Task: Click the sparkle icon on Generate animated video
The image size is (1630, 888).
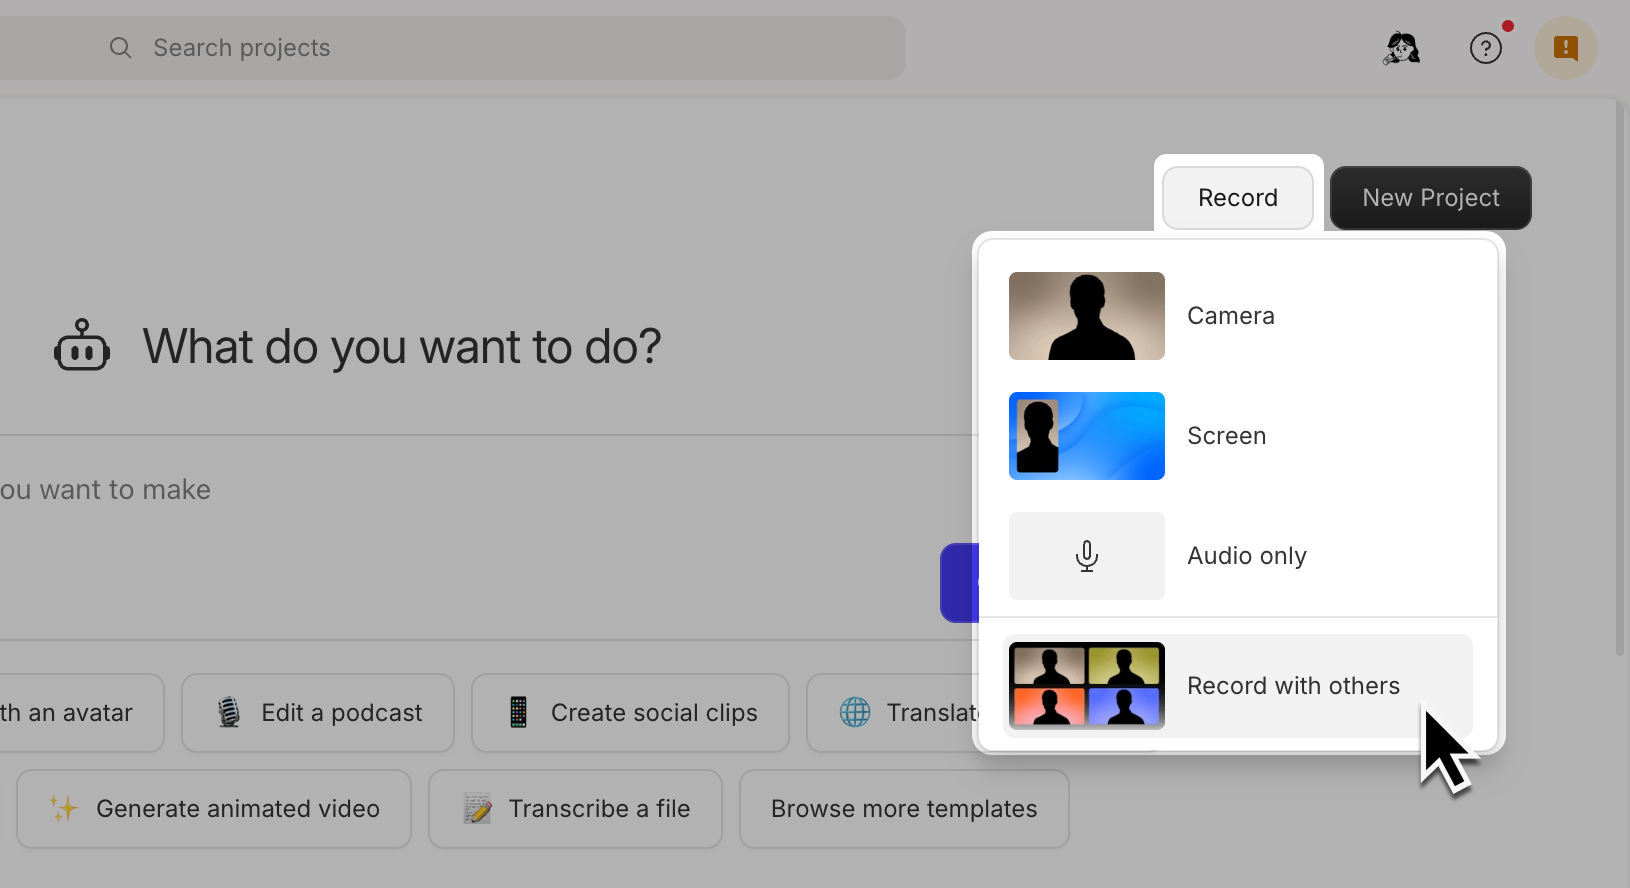Action: pos(63,809)
